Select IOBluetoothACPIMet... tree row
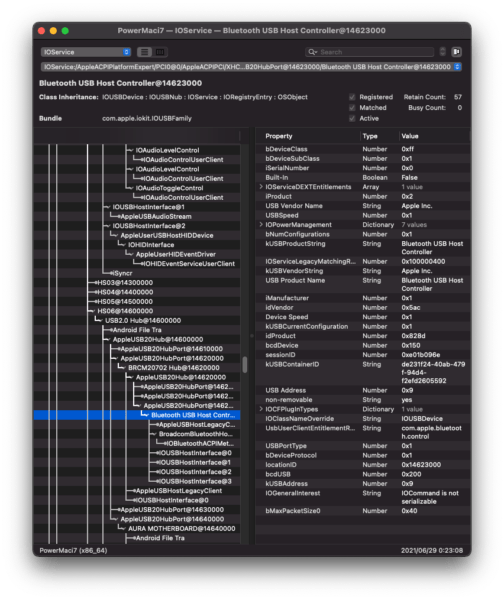Image resolution: width=504 pixels, height=600 pixels. click(x=137, y=443)
